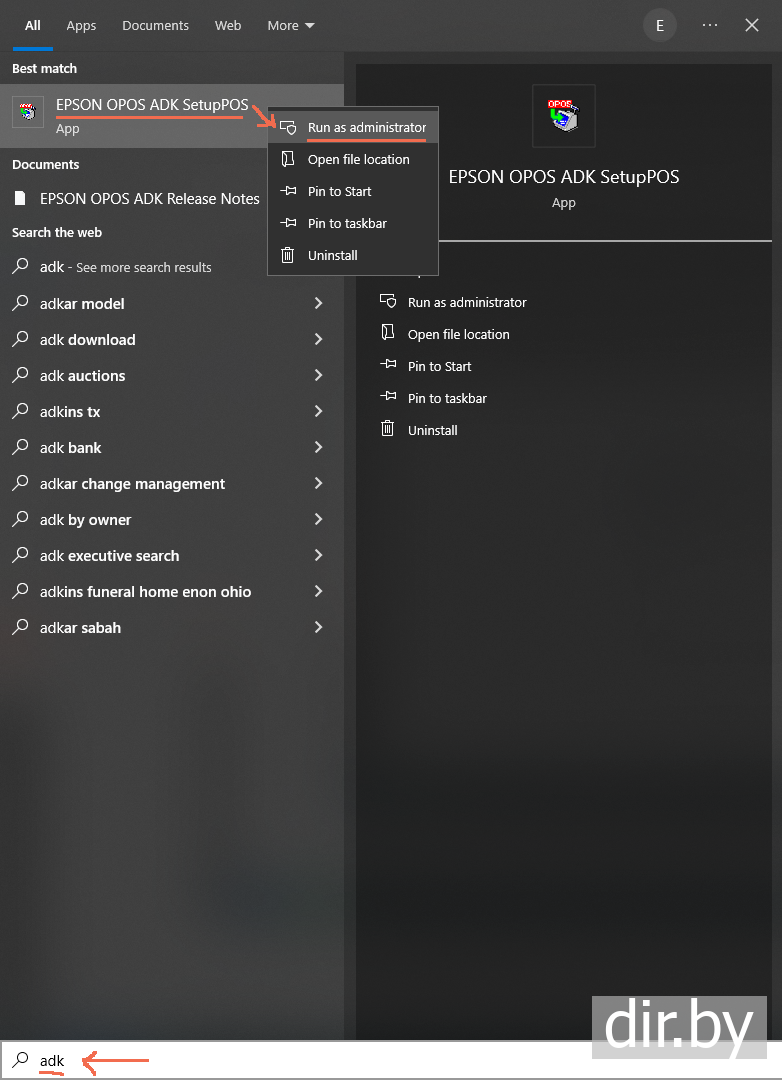
Task: Switch to the Apps tab
Action: click(81, 25)
